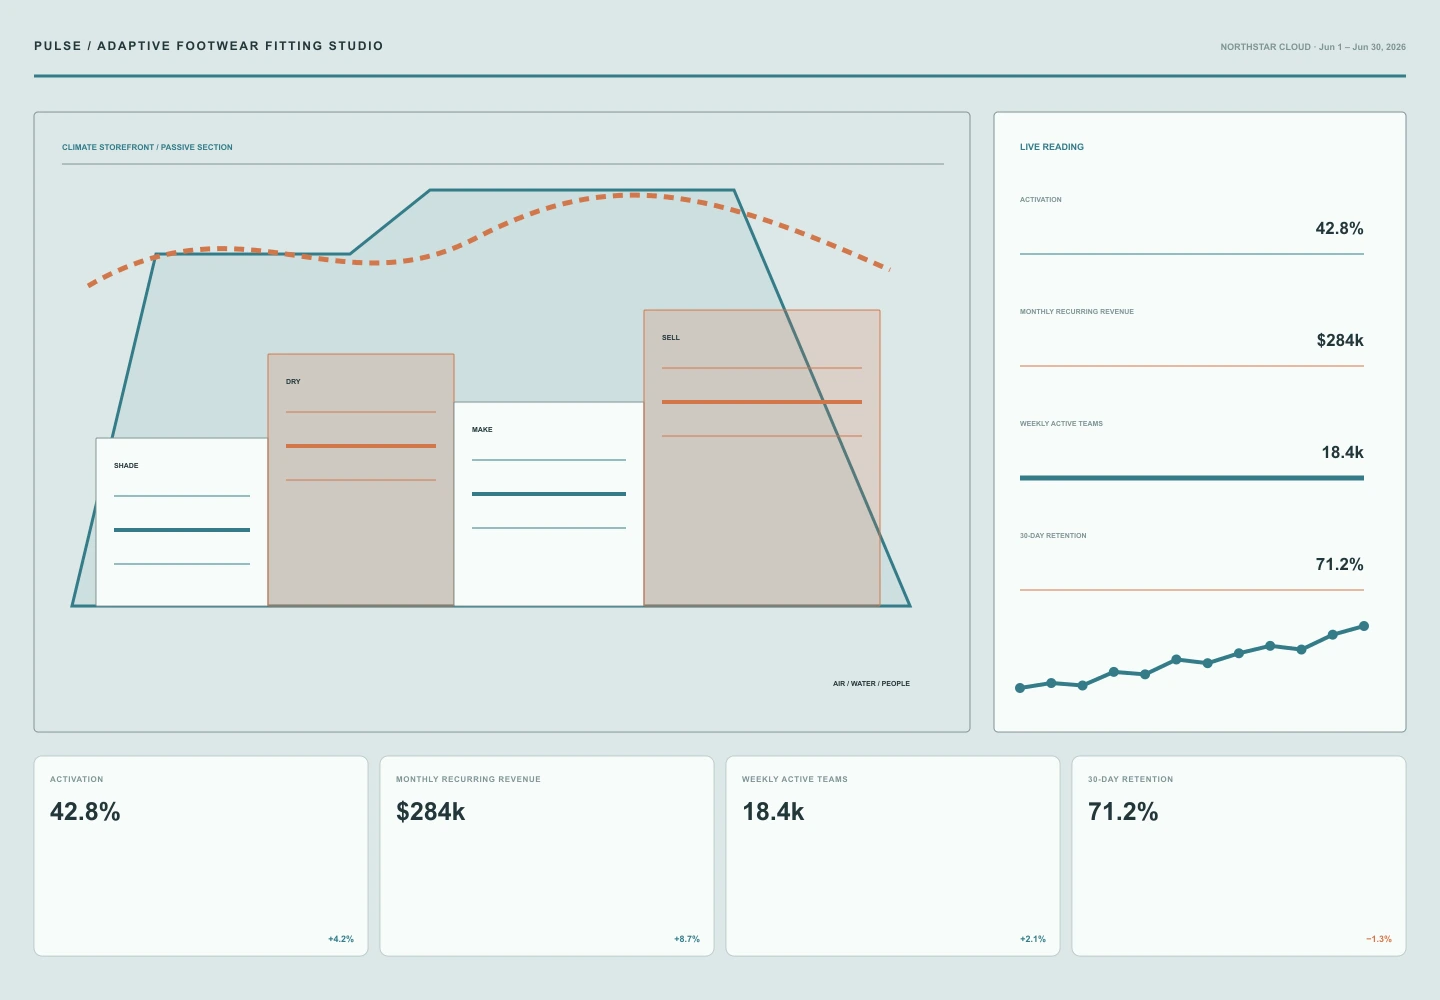This screenshot has width=1440, height=1000.
Task: Open the 30-Day Retention card
Action: pyautogui.click(x=1239, y=856)
